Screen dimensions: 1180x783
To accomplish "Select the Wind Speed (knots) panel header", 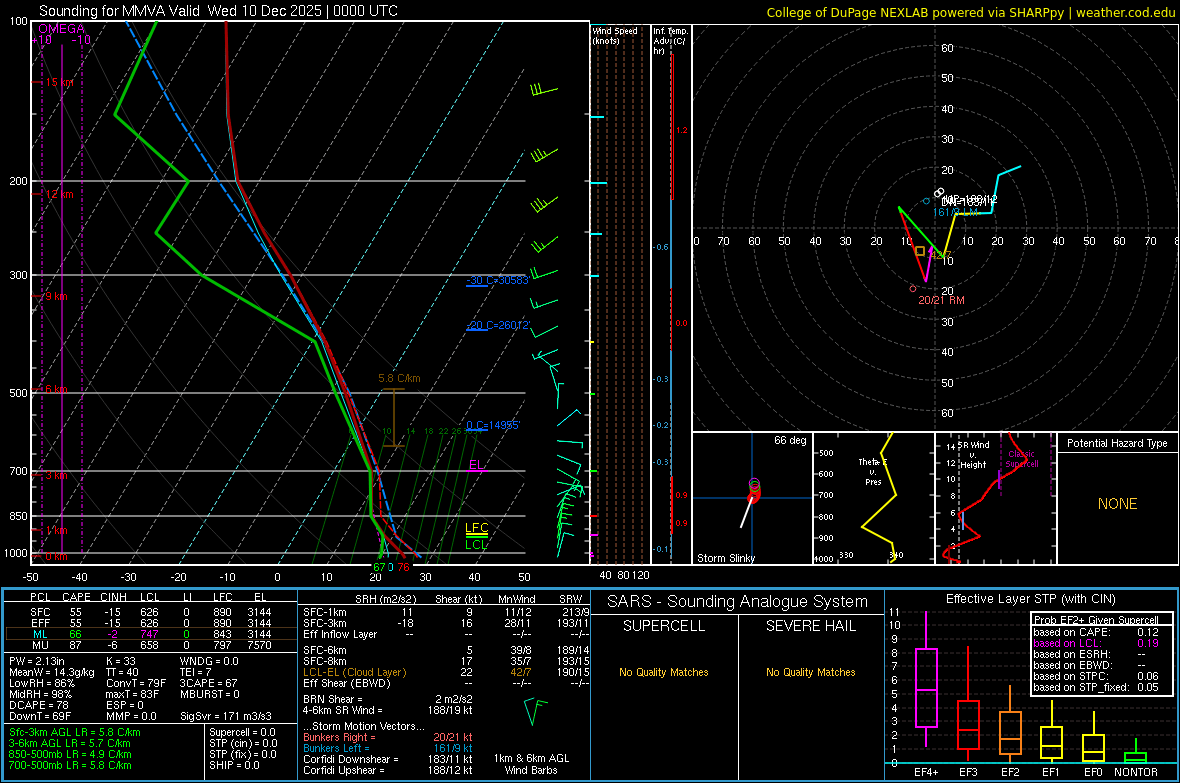I will [x=615, y=35].
